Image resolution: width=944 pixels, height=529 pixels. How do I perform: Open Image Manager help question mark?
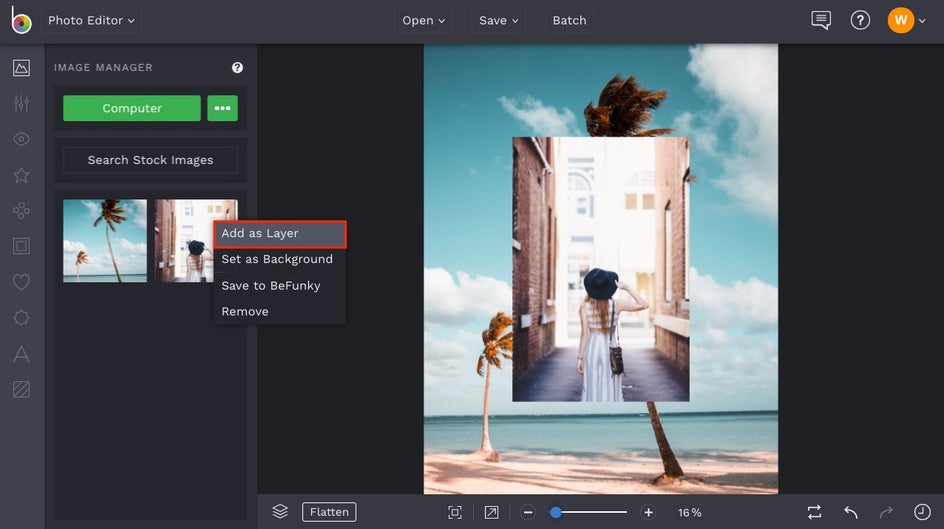pyautogui.click(x=237, y=67)
